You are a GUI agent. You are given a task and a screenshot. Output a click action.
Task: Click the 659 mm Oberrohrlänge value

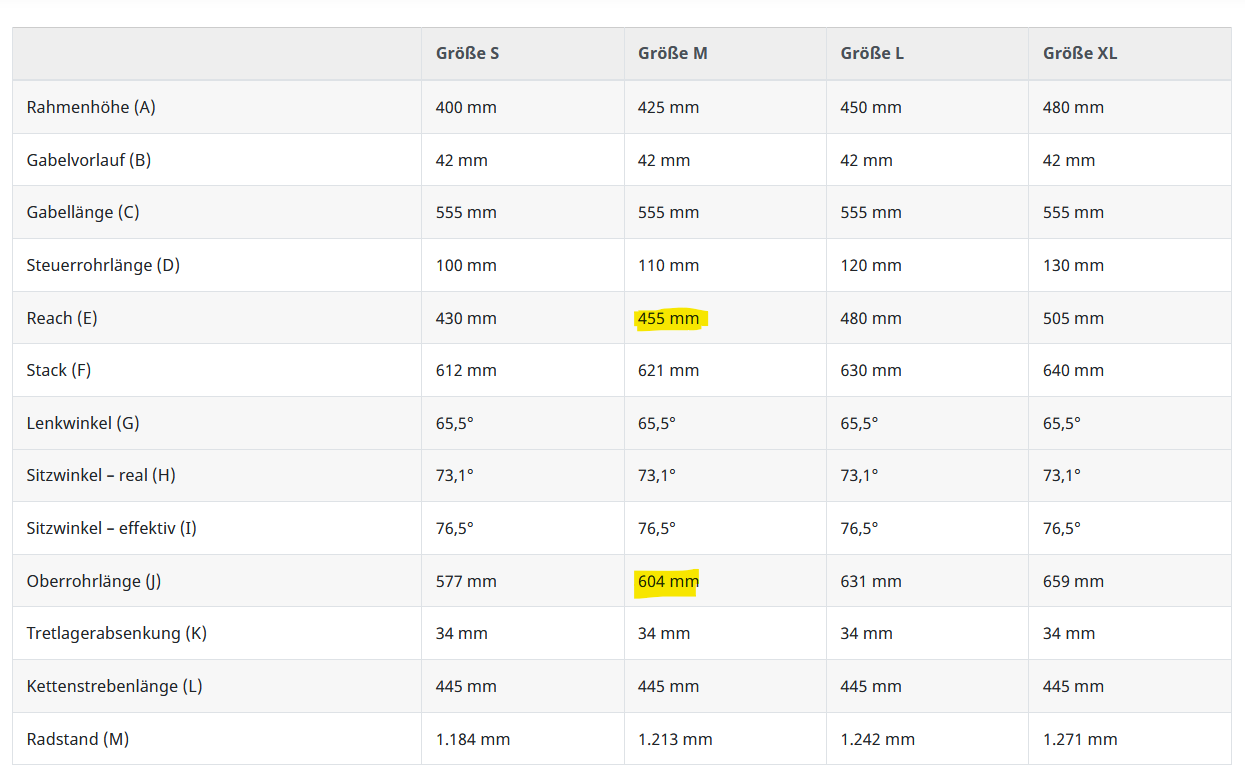pyautogui.click(x=1073, y=581)
